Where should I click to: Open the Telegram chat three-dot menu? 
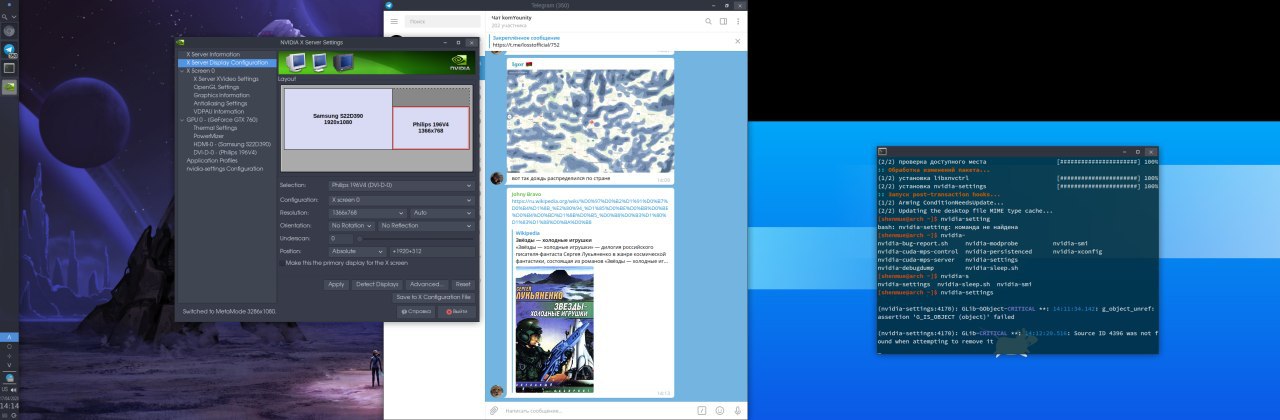click(738, 21)
